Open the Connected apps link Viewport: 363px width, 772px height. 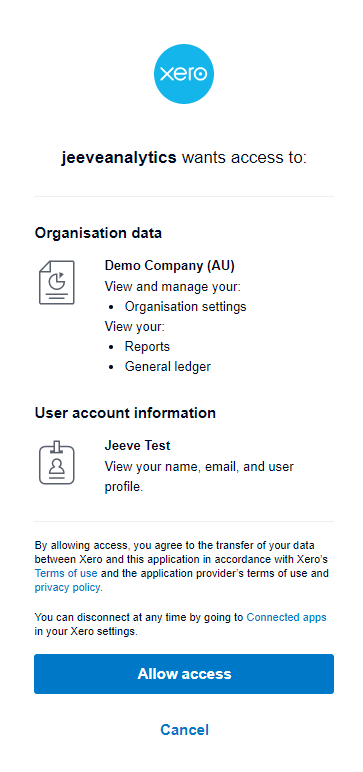point(286,617)
